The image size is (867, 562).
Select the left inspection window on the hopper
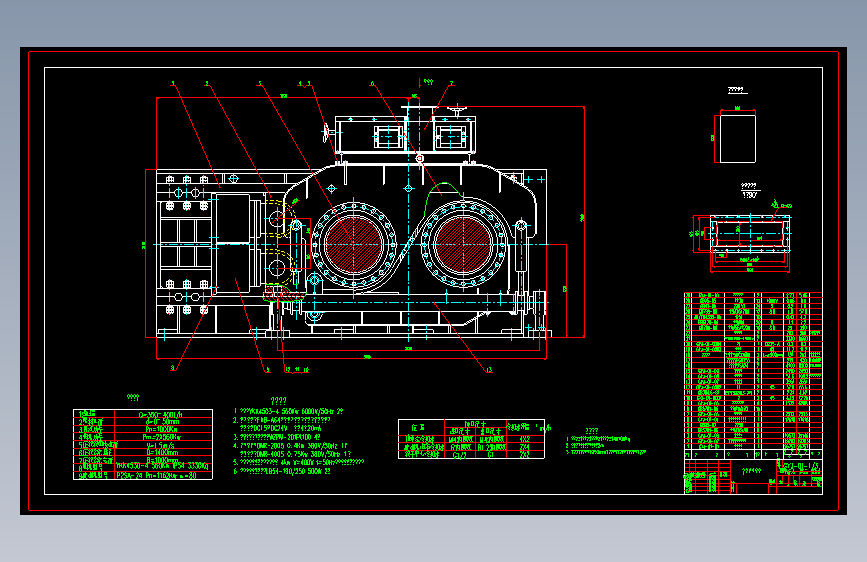pyautogui.click(x=388, y=137)
